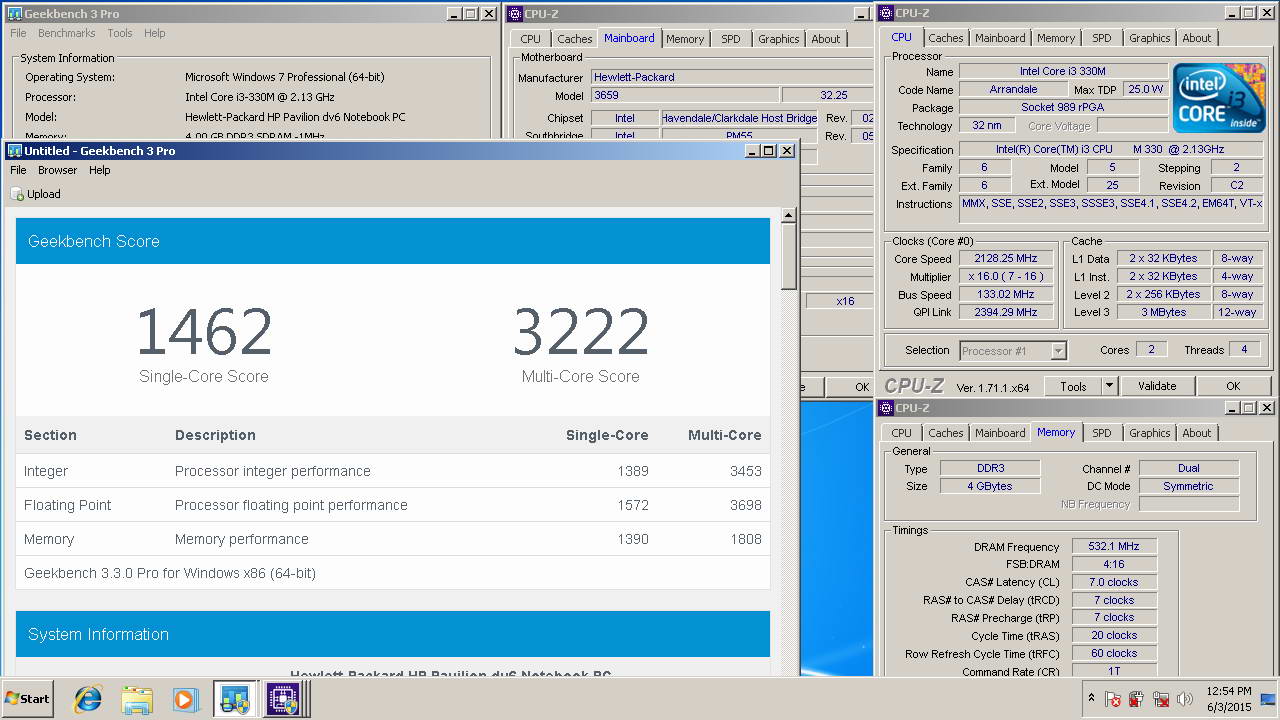
Task: Click the multi-core score 3222
Action: [581, 332]
